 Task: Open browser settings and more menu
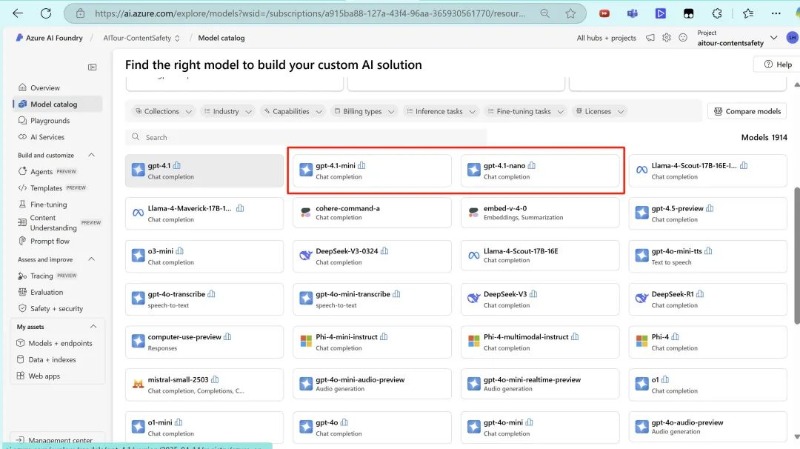click(776, 14)
